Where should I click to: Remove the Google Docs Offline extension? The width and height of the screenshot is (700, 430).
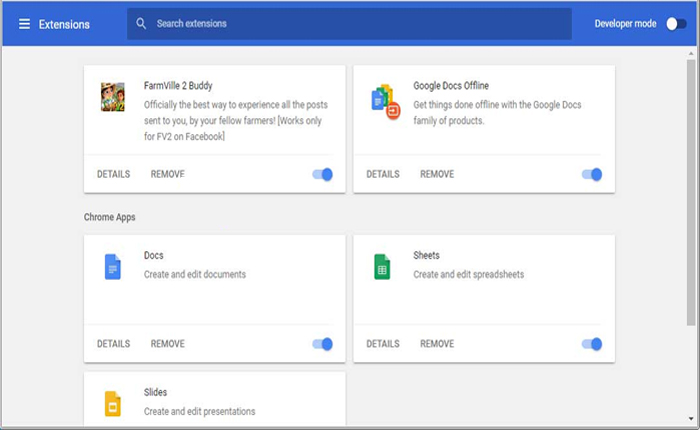(437, 175)
